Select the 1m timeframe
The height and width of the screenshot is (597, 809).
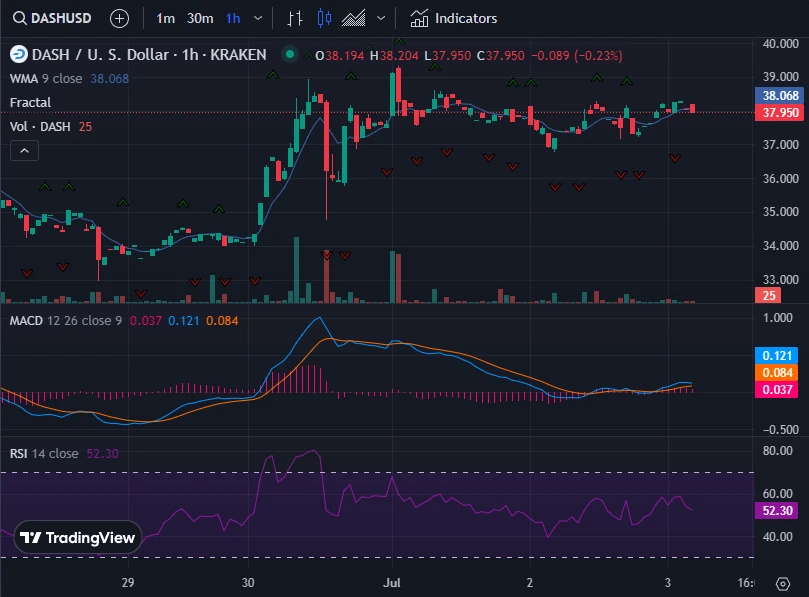tap(165, 19)
